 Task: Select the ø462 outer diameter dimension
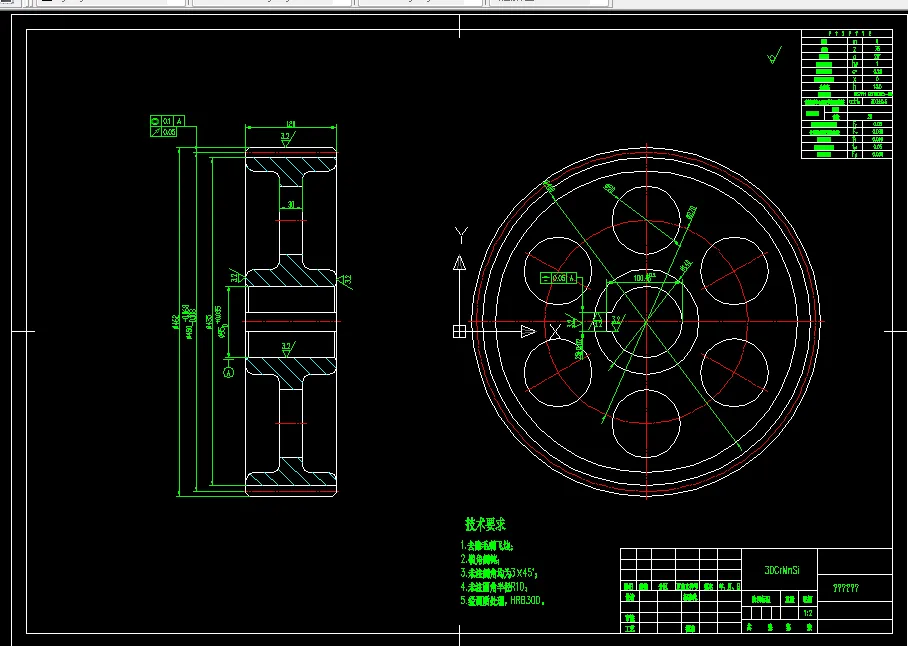(175, 322)
